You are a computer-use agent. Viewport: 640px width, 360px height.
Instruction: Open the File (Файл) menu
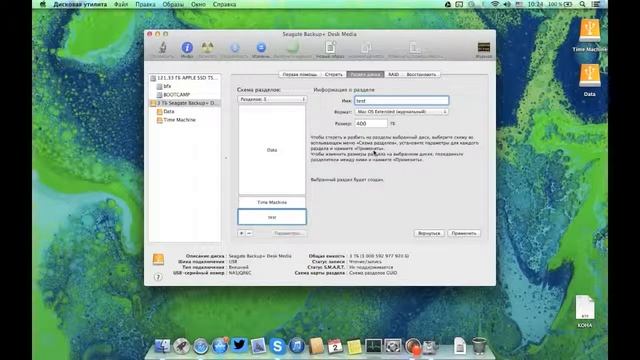(x=121, y=4)
